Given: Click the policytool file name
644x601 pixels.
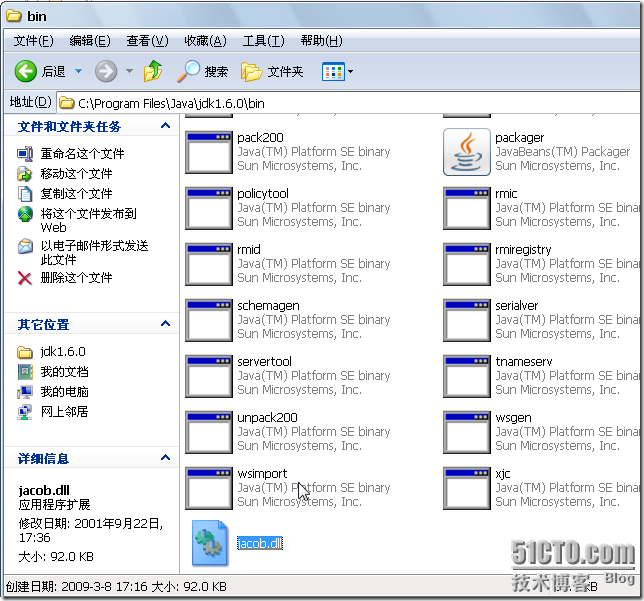Looking at the screenshot, I should tap(263, 193).
